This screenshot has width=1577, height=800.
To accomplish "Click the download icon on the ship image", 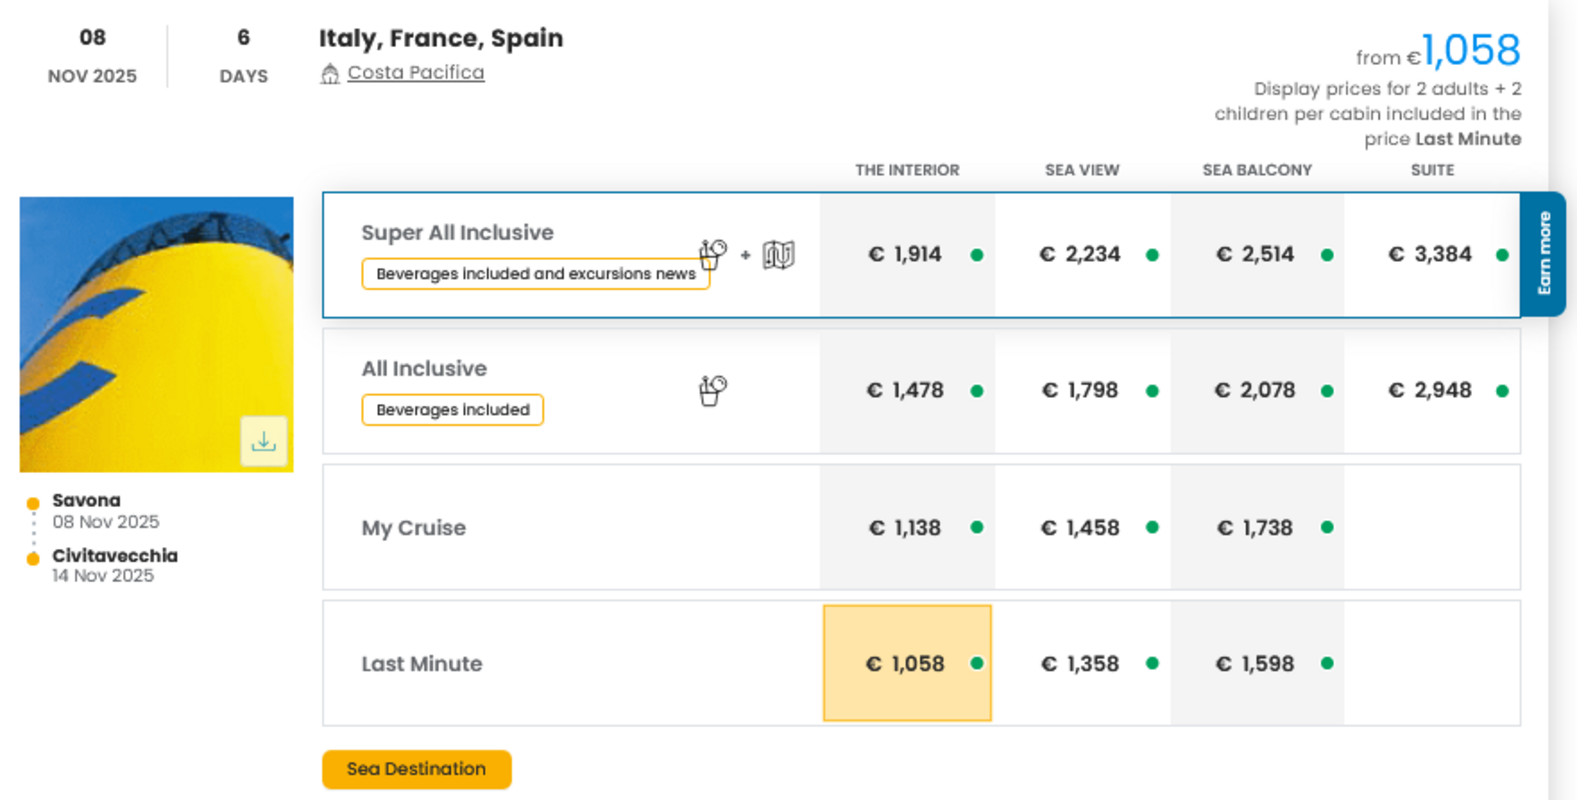I will tap(263, 441).
